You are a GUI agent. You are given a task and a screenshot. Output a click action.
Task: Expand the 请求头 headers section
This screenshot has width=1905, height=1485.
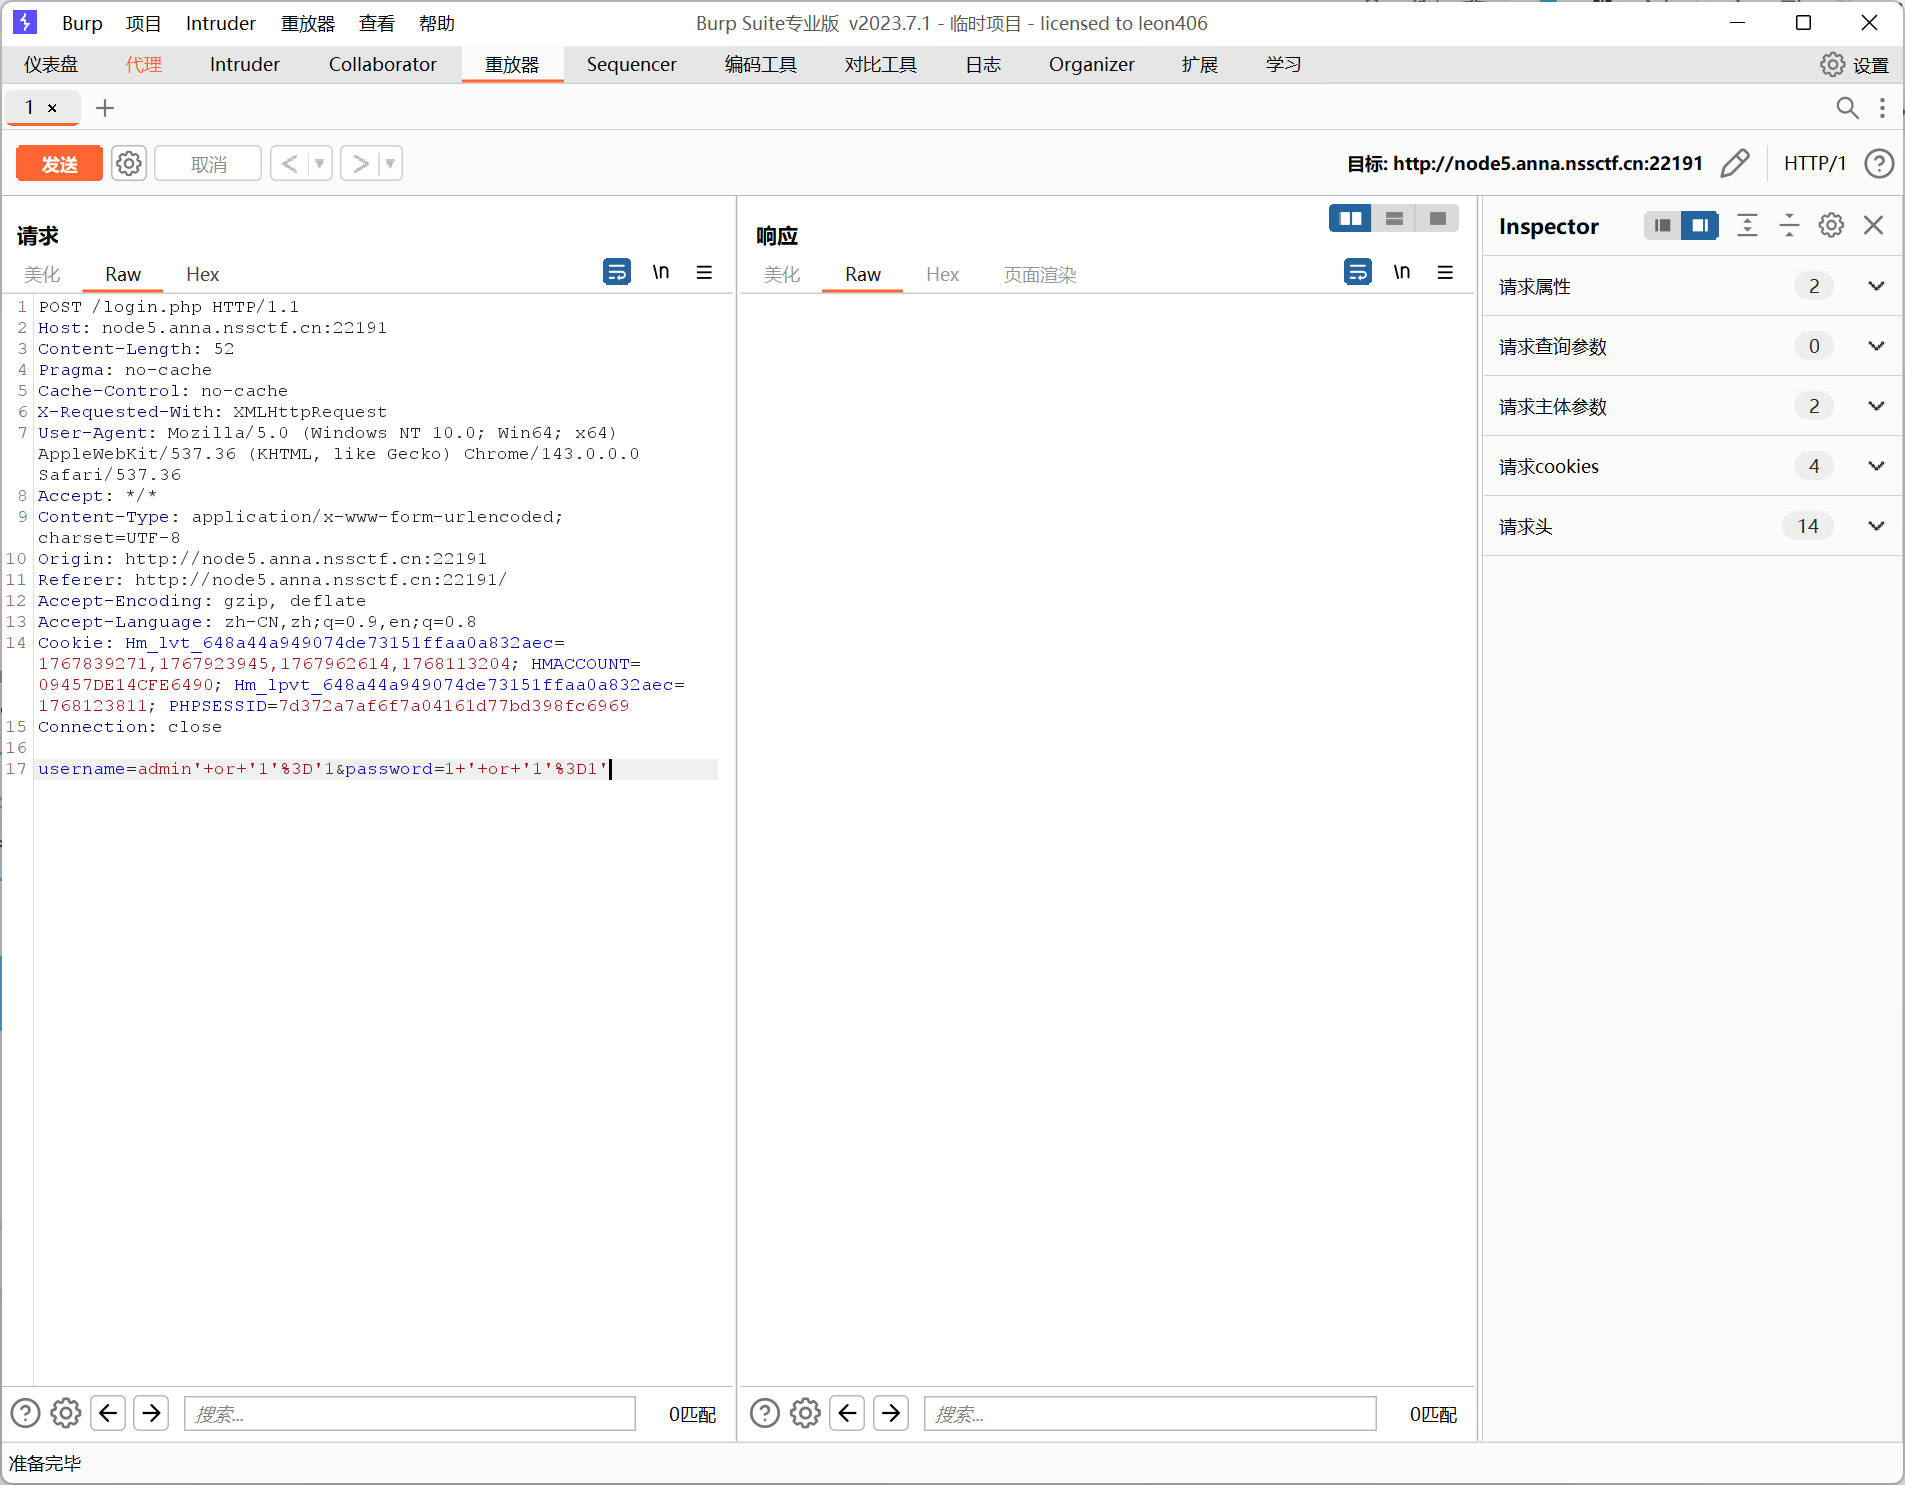[x=1876, y=526]
